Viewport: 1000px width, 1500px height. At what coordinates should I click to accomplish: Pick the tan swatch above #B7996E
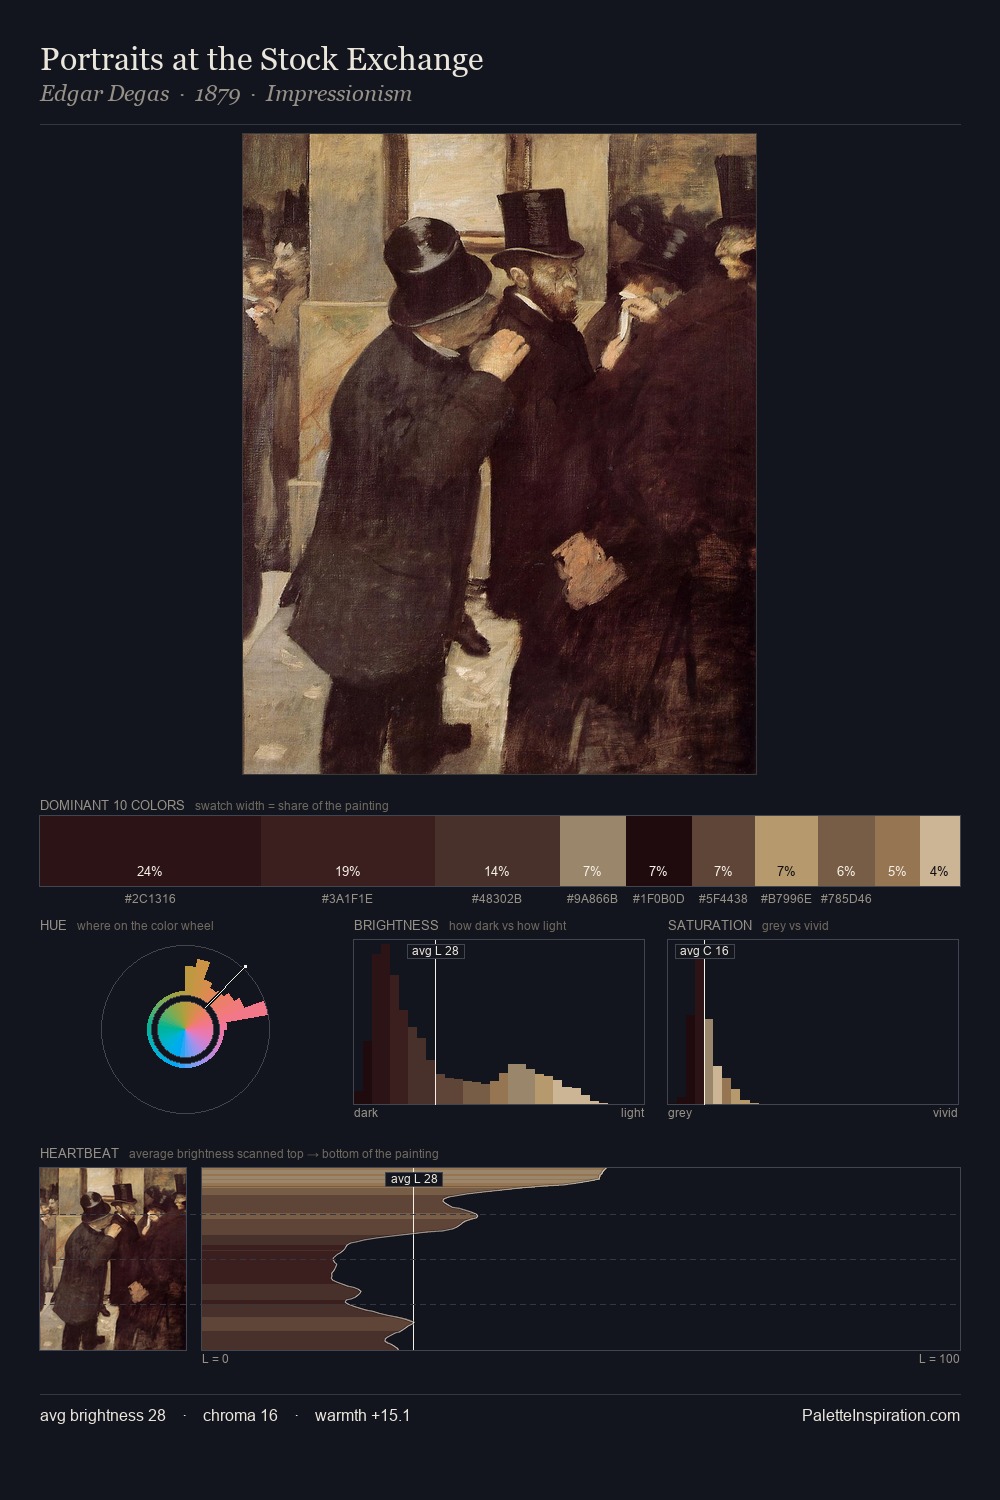pos(786,851)
